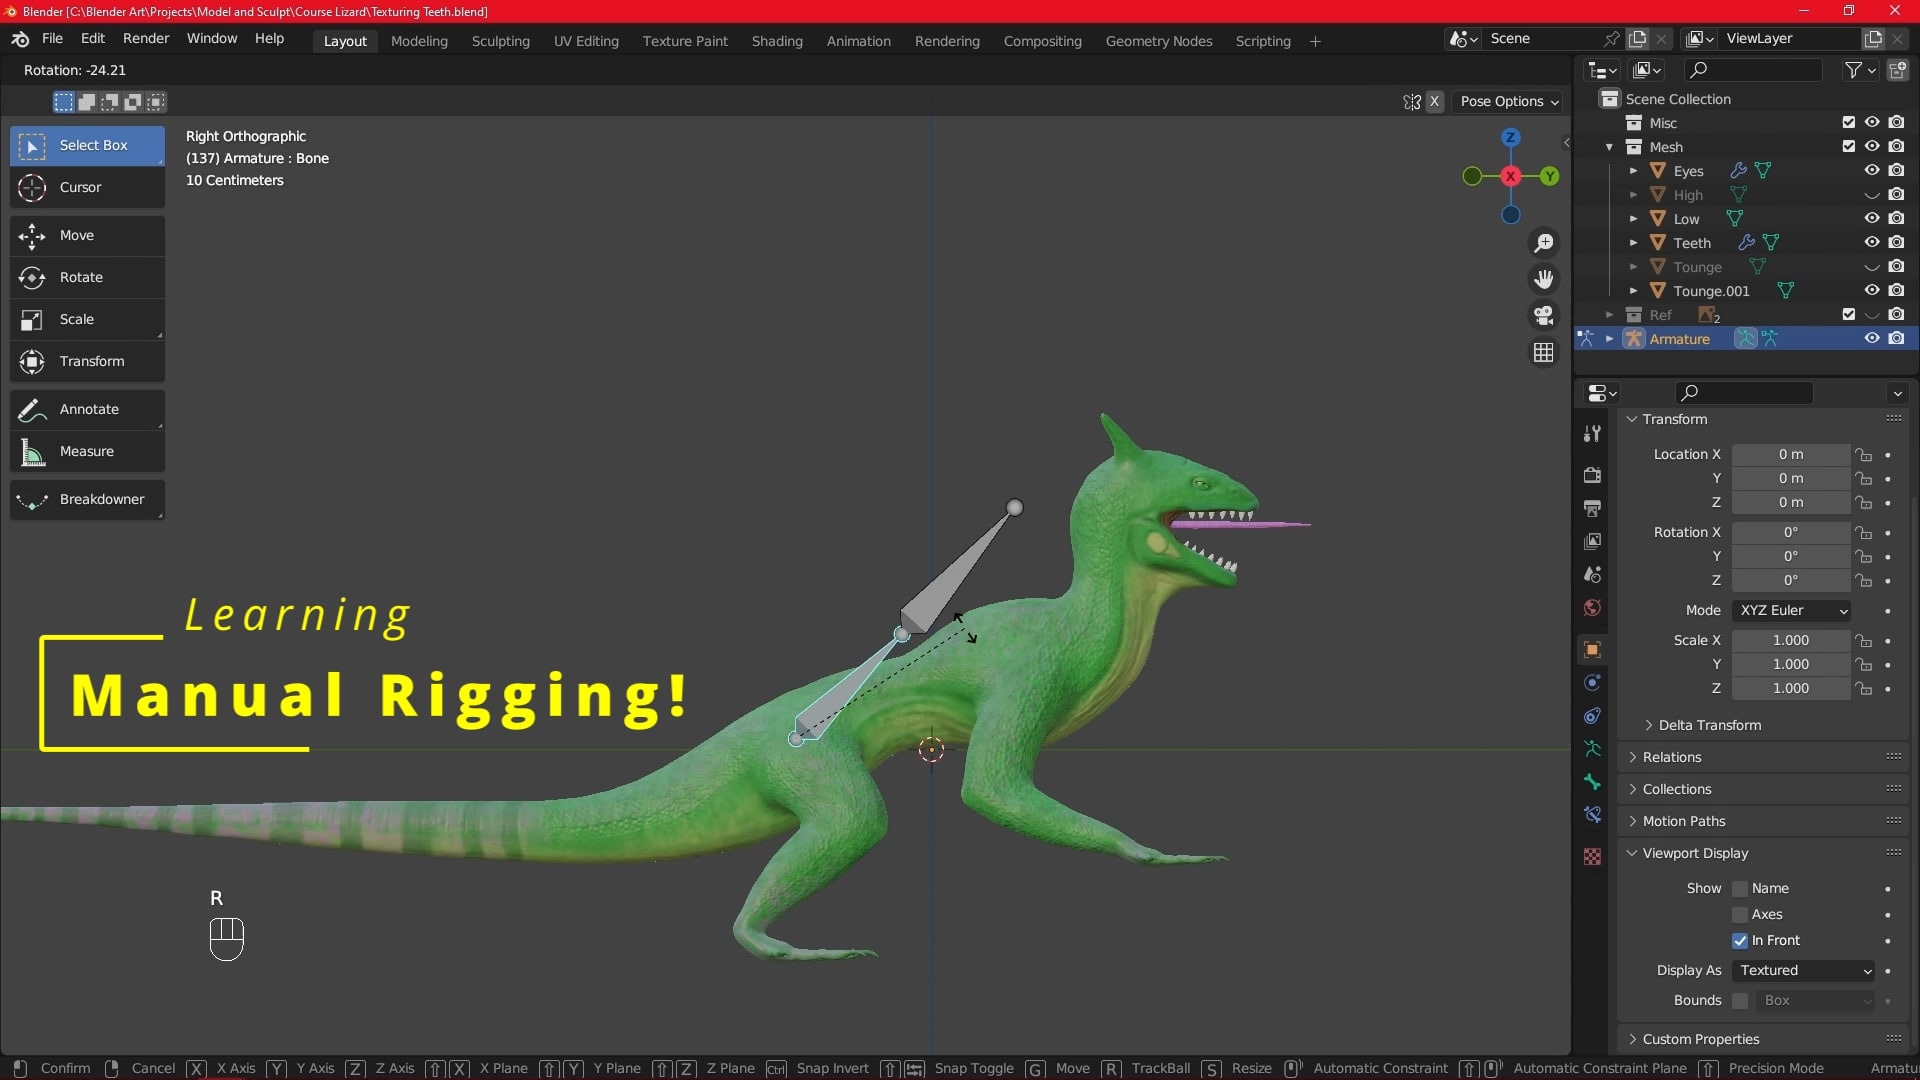Open the Sculpting workspace tab
Screen dimensions: 1920x1080
click(500, 41)
